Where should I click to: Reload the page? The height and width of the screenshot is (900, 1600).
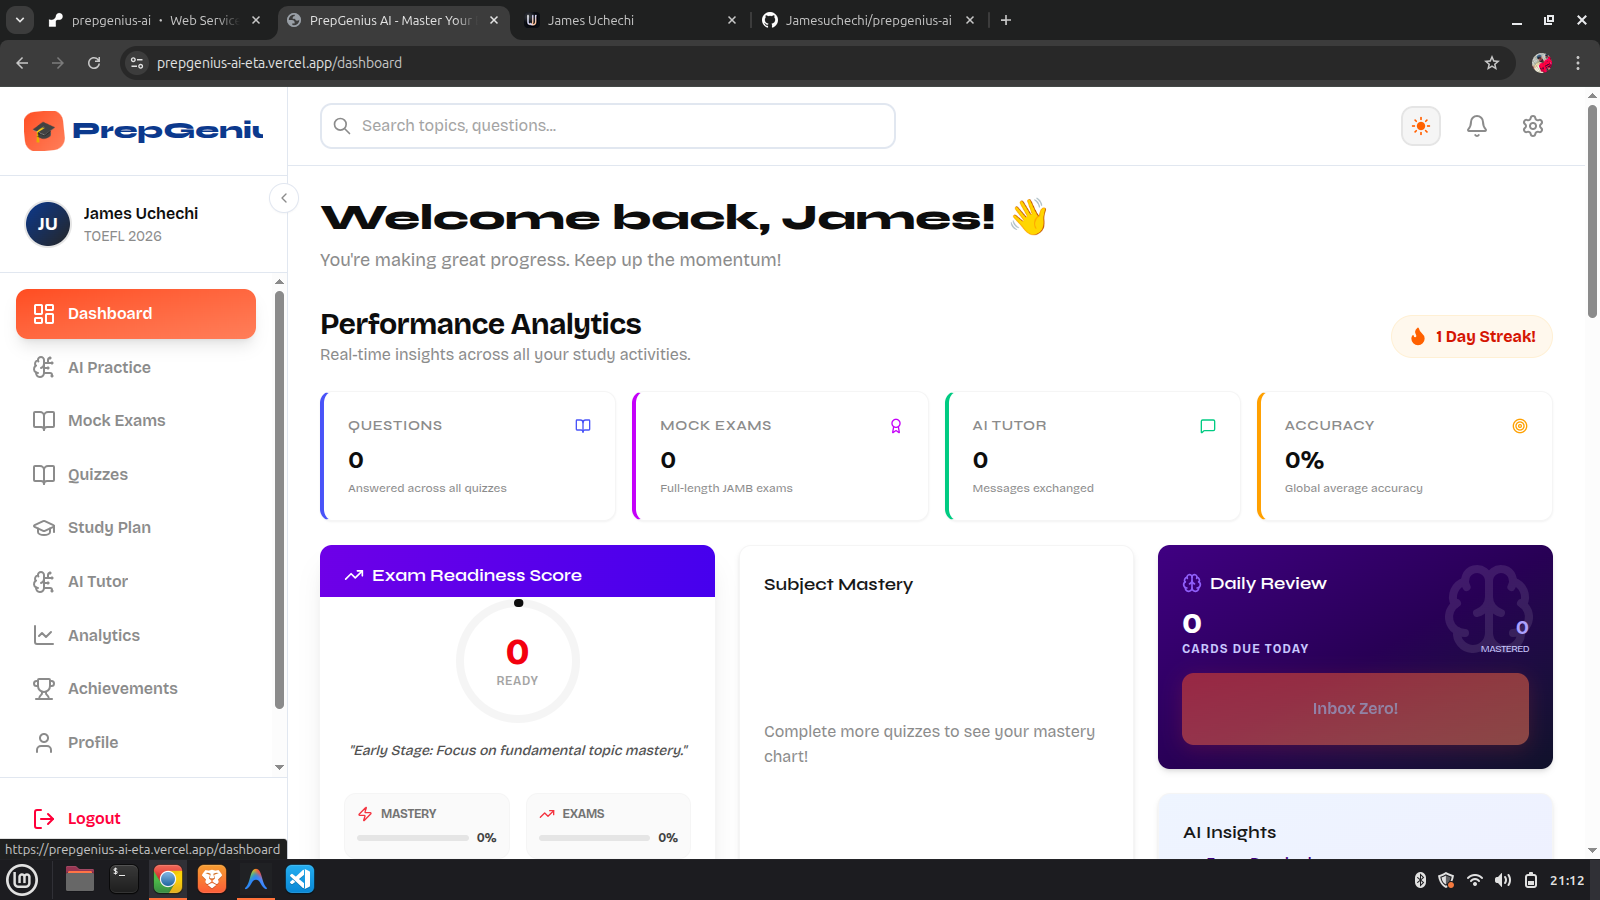[x=94, y=63]
